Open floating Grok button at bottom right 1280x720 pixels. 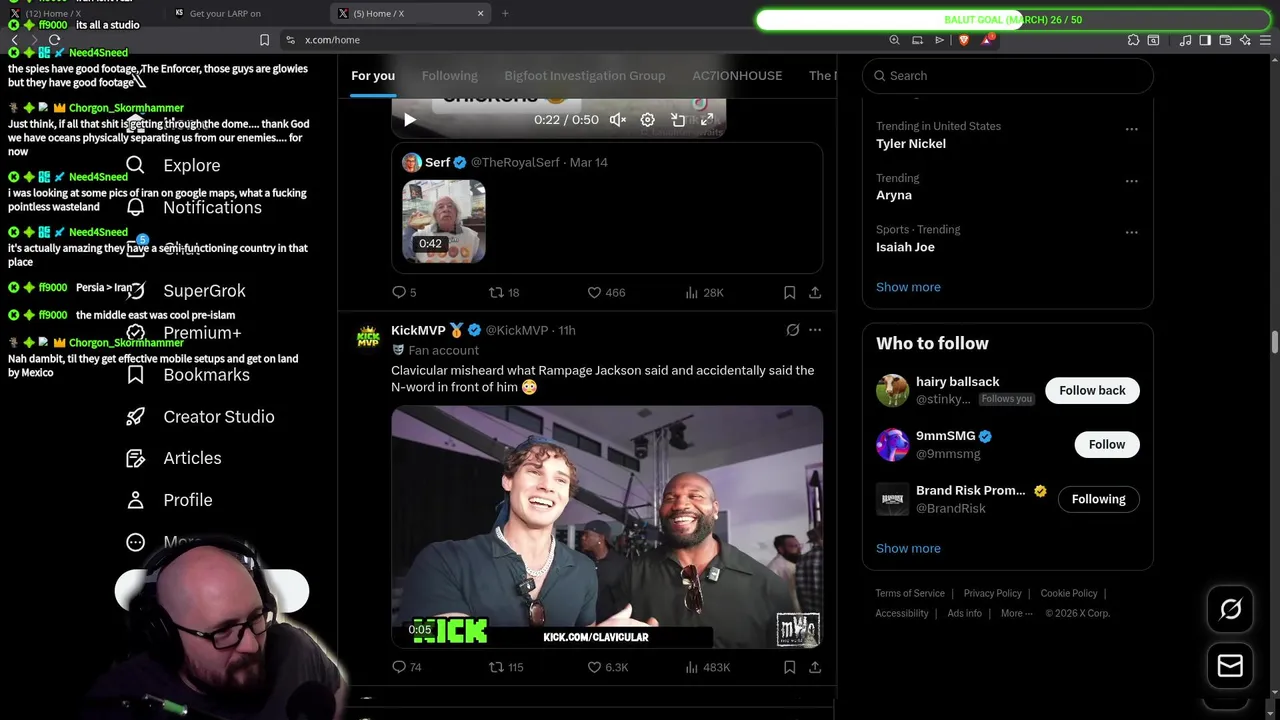(1230, 609)
